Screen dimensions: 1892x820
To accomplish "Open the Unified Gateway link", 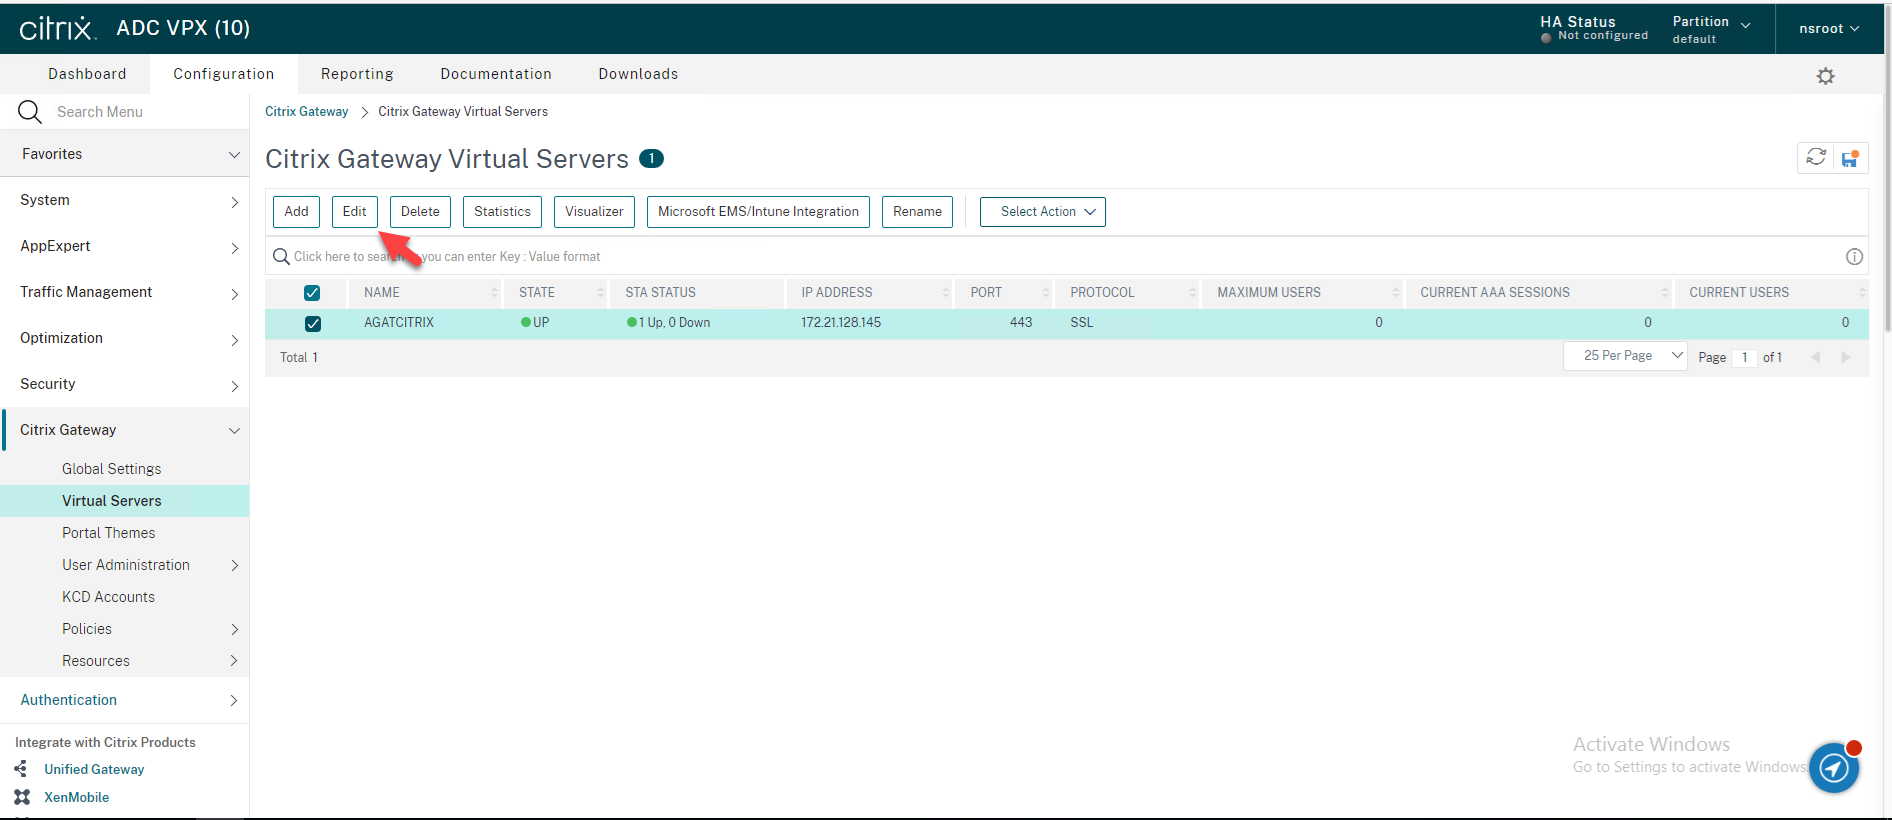I will point(94,769).
